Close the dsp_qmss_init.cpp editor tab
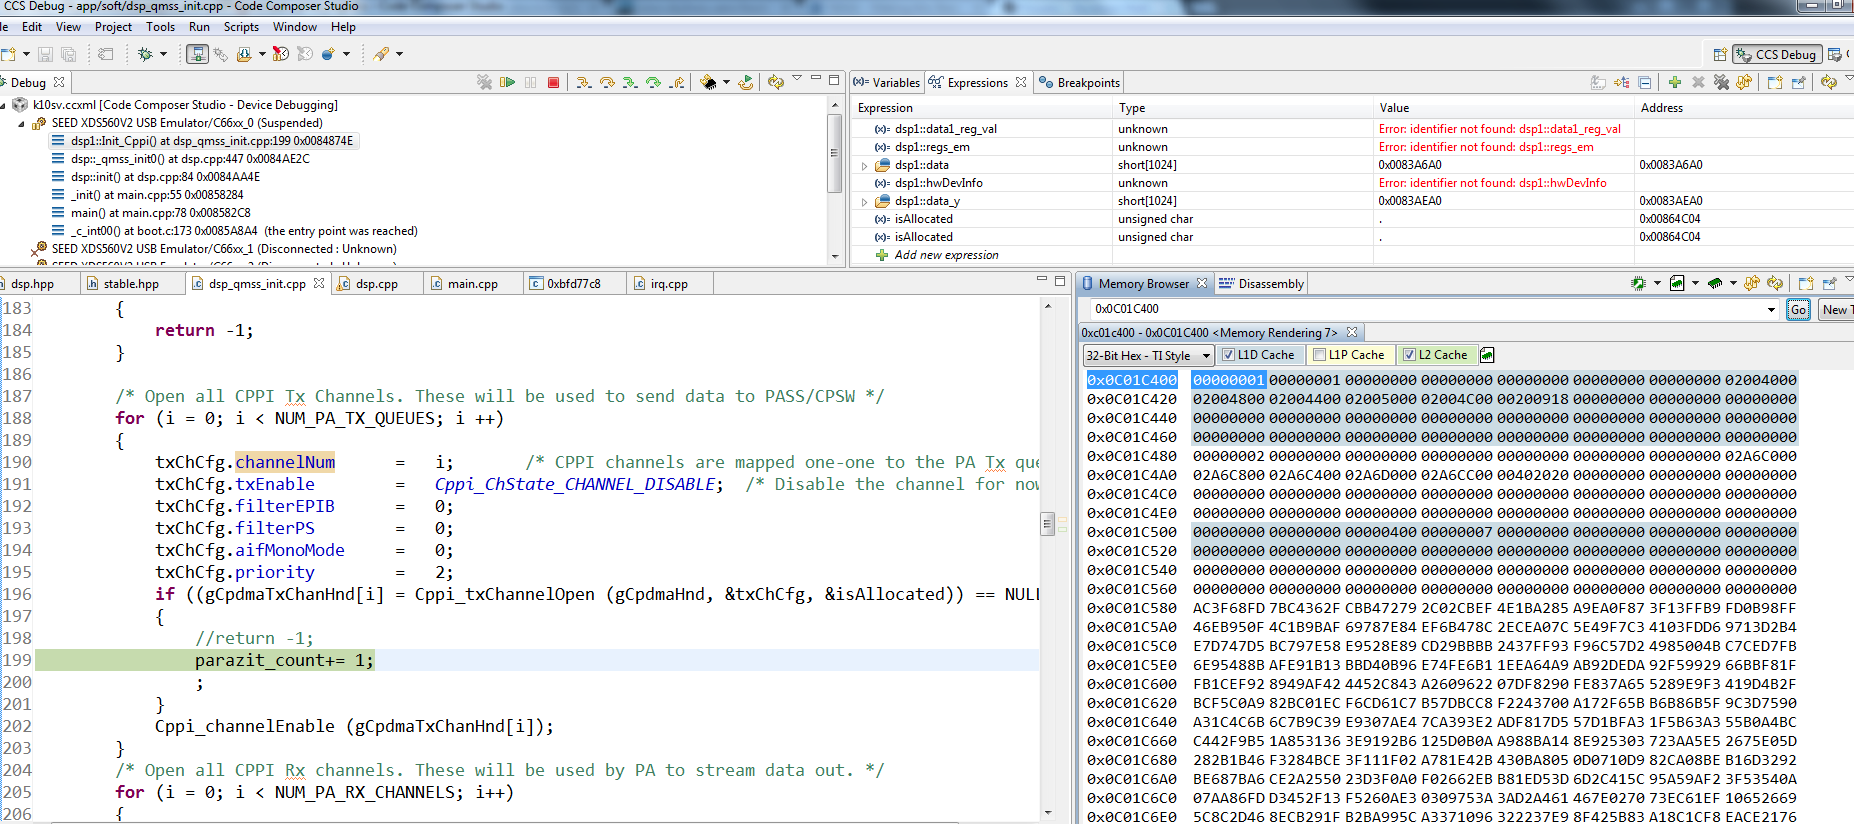Screen dimensions: 1854x824 (319, 284)
